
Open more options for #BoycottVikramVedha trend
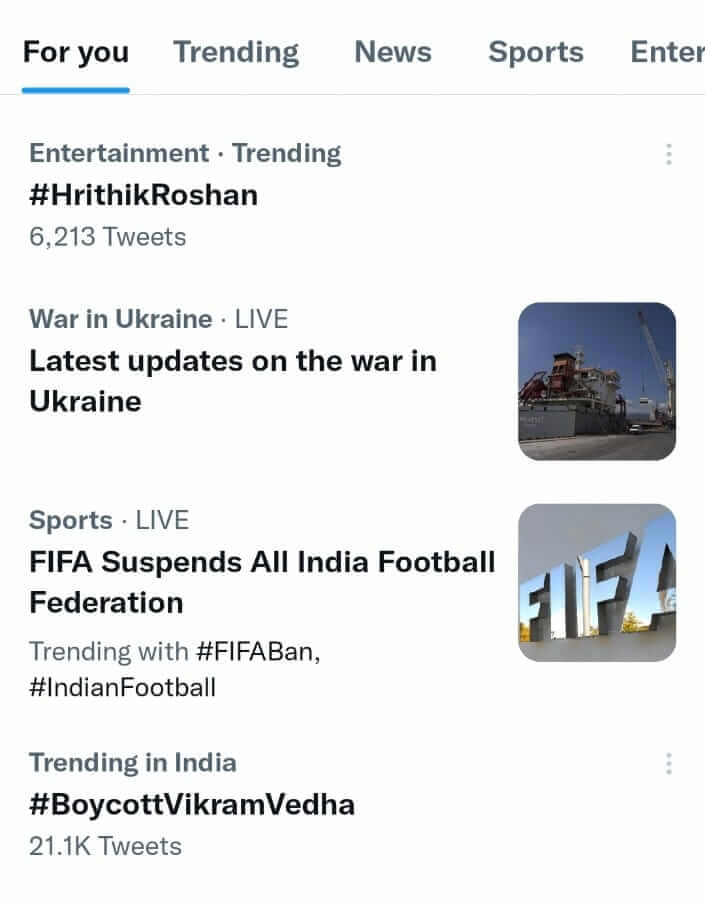668,764
